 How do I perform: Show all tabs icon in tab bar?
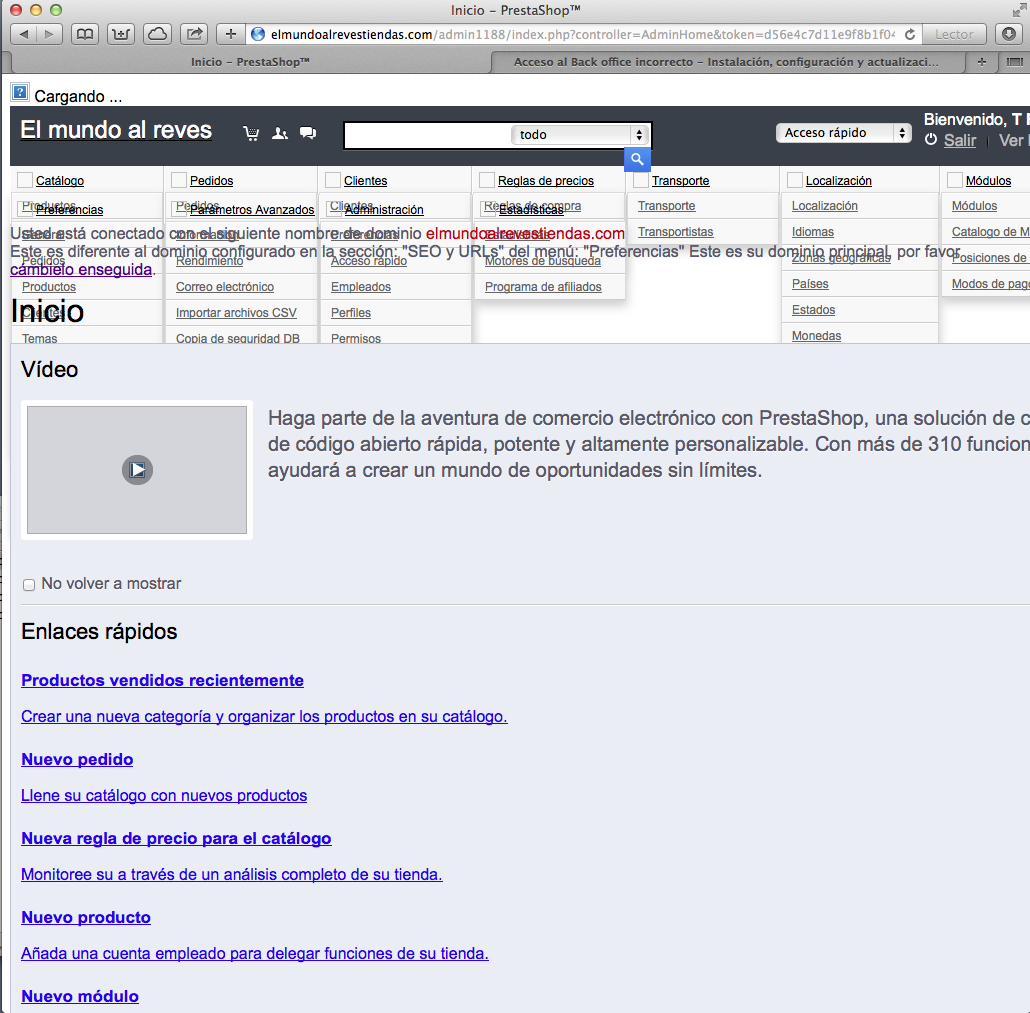(1014, 62)
